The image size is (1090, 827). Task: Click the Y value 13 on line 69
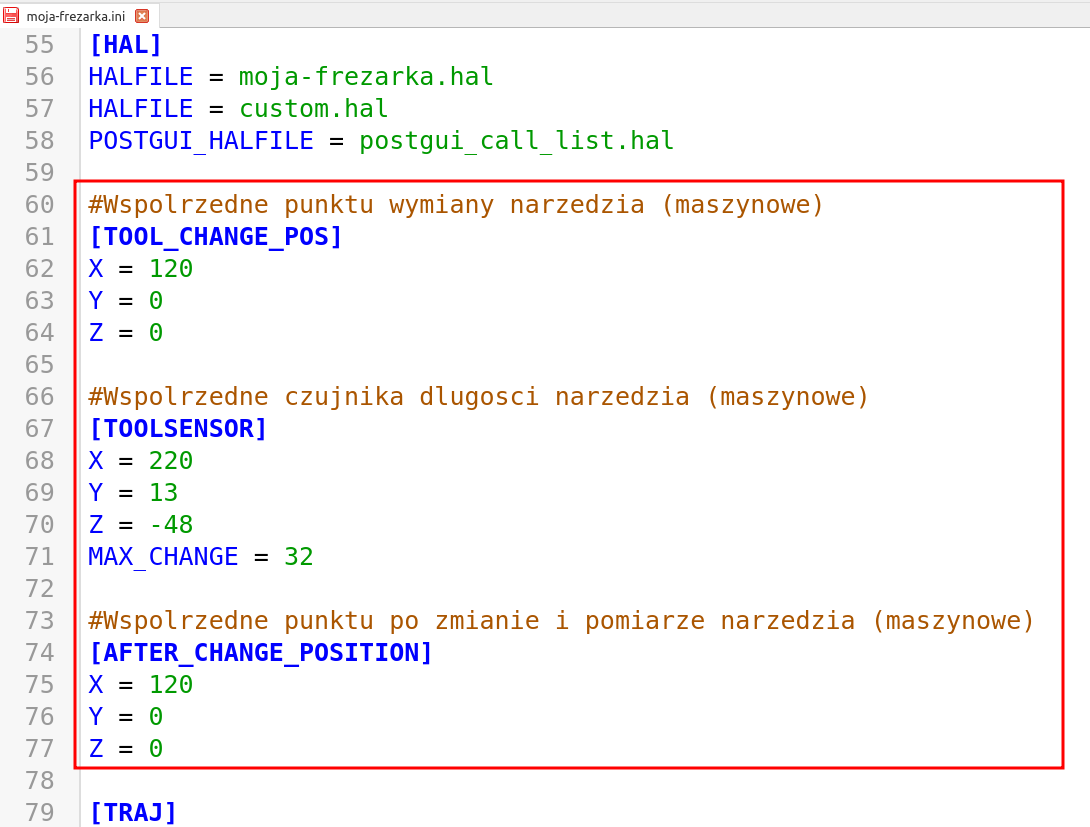pos(163,493)
